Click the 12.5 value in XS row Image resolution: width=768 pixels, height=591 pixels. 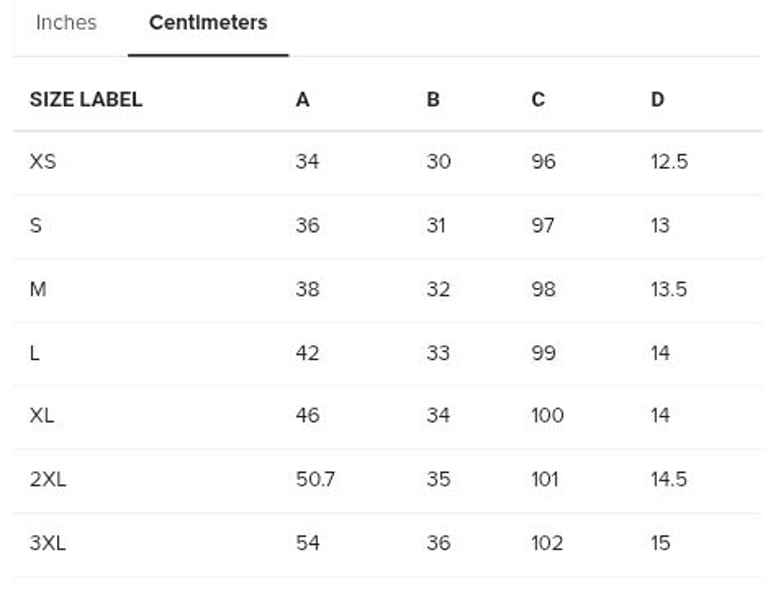[668, 161]
